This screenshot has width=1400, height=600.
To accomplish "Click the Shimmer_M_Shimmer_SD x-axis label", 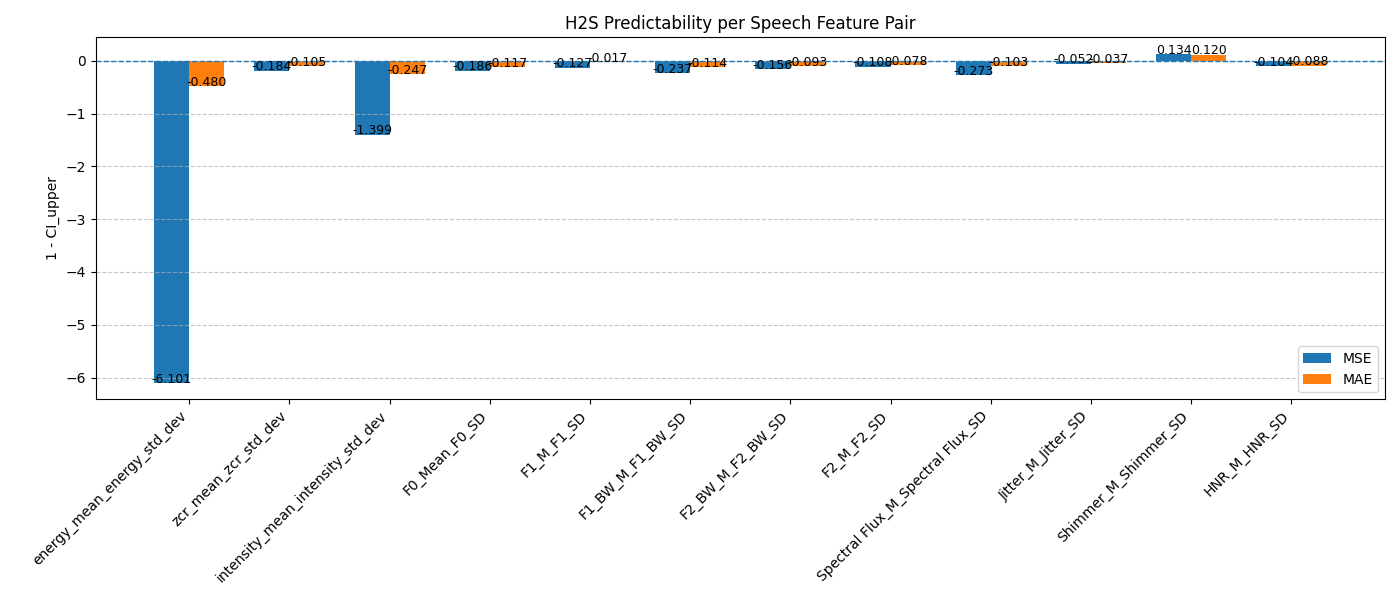I will pyautogui.click(x=1124, y=476).
